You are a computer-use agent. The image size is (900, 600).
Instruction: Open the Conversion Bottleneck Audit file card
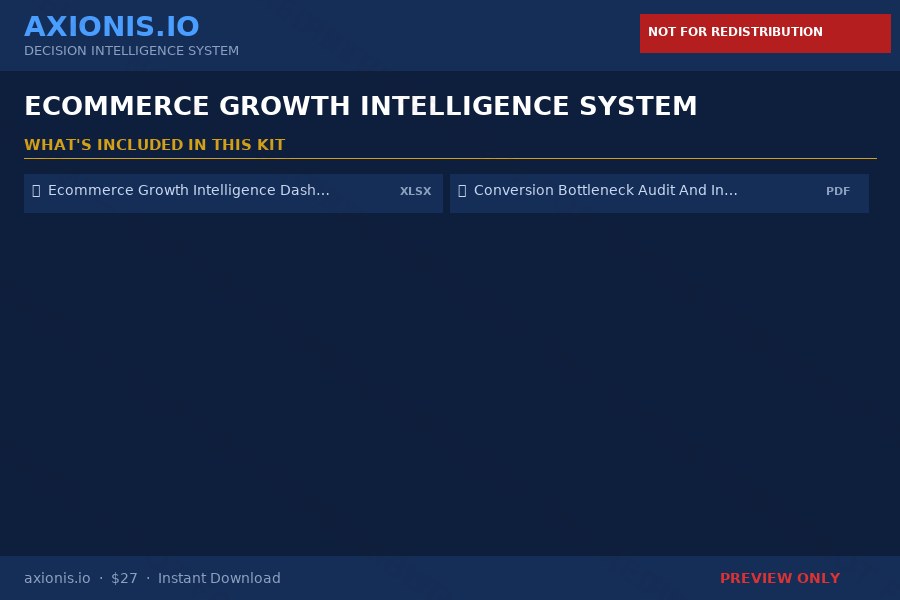click(660, 193)
